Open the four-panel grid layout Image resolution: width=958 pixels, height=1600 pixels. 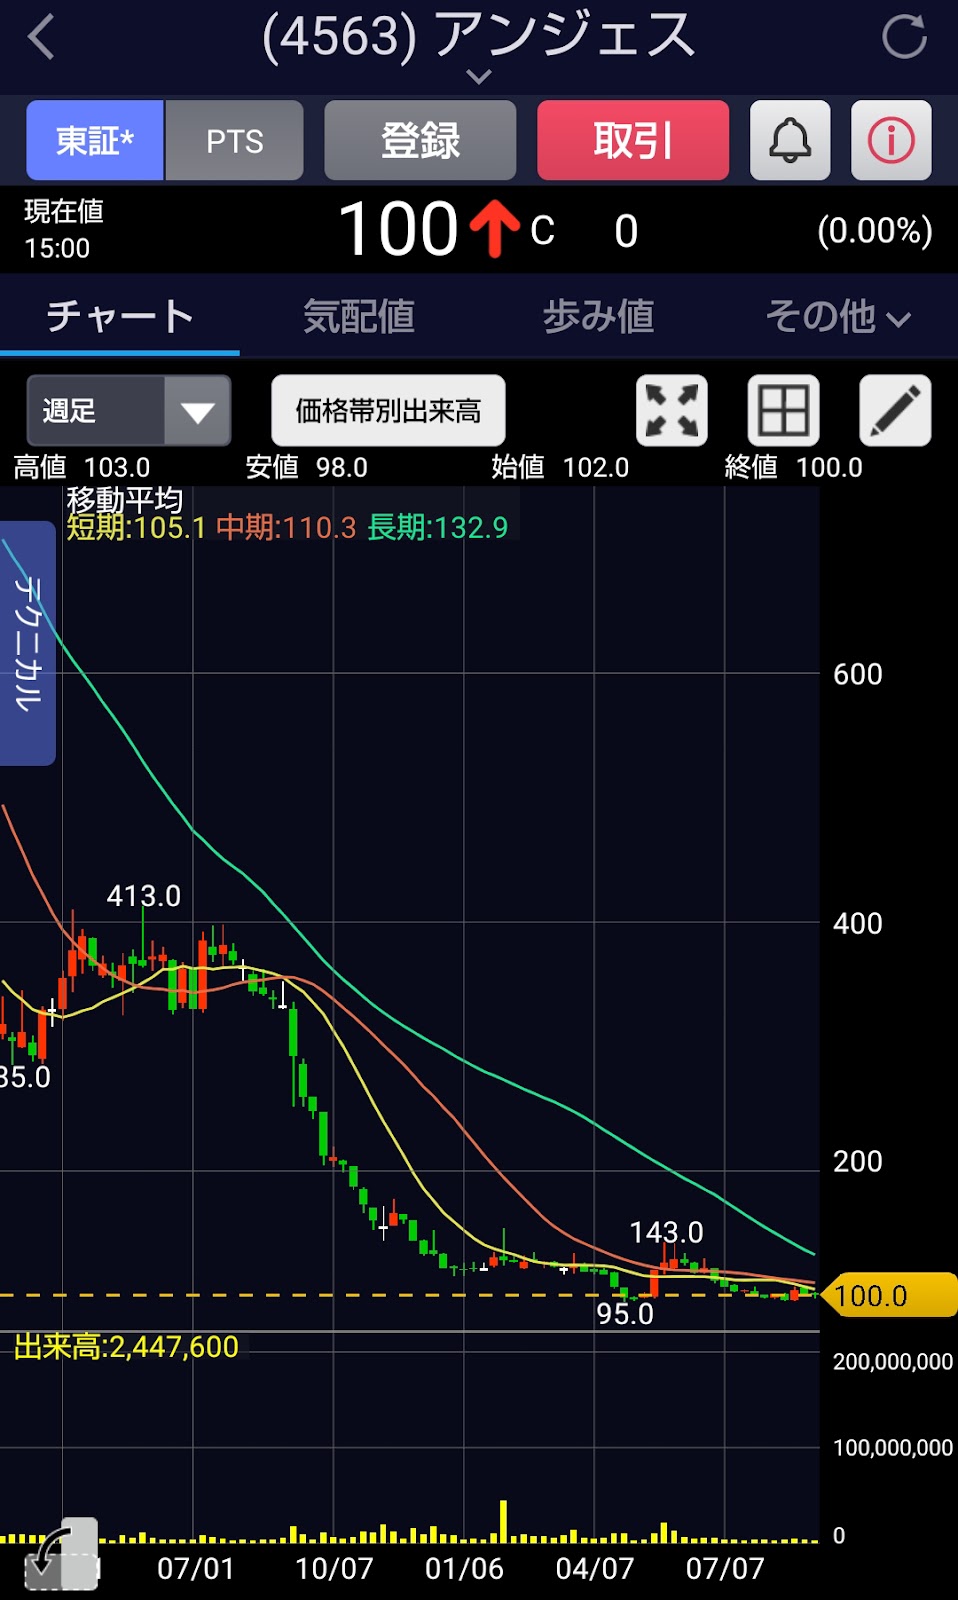(783, 410)
